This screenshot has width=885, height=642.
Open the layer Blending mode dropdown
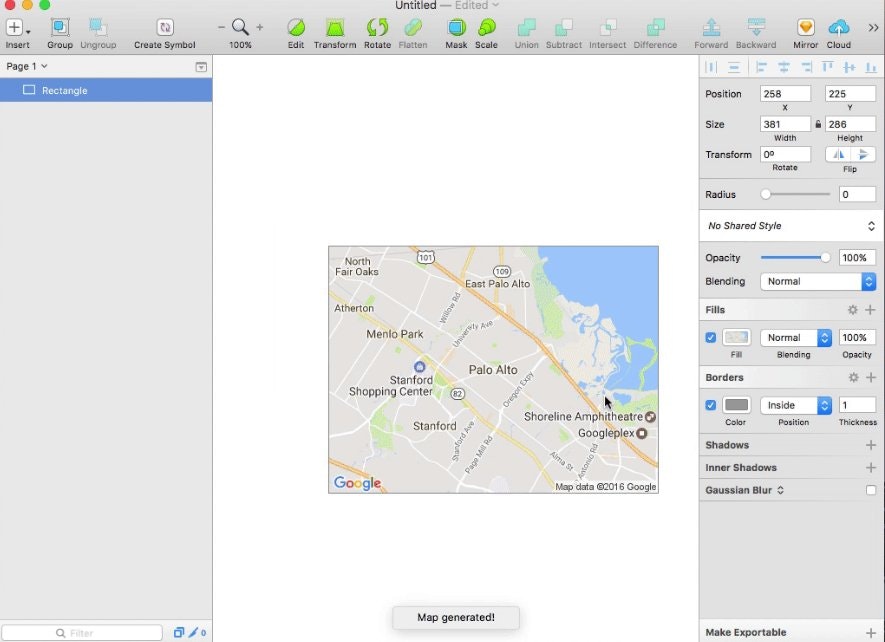coord(818,281)
